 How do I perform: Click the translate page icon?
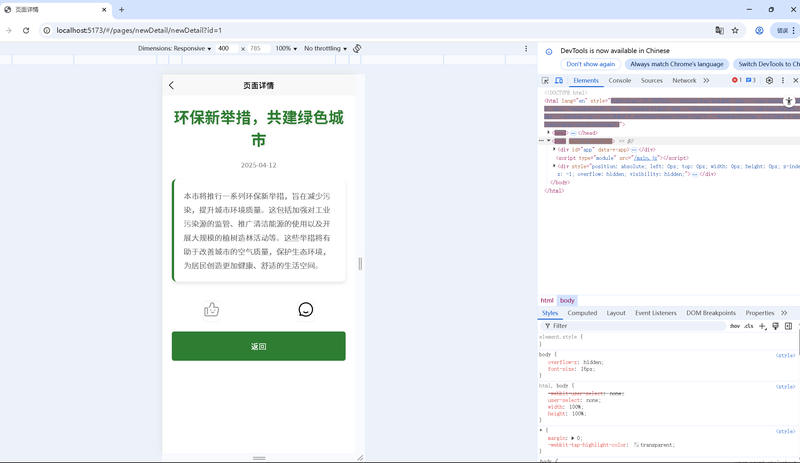[719, 31]
